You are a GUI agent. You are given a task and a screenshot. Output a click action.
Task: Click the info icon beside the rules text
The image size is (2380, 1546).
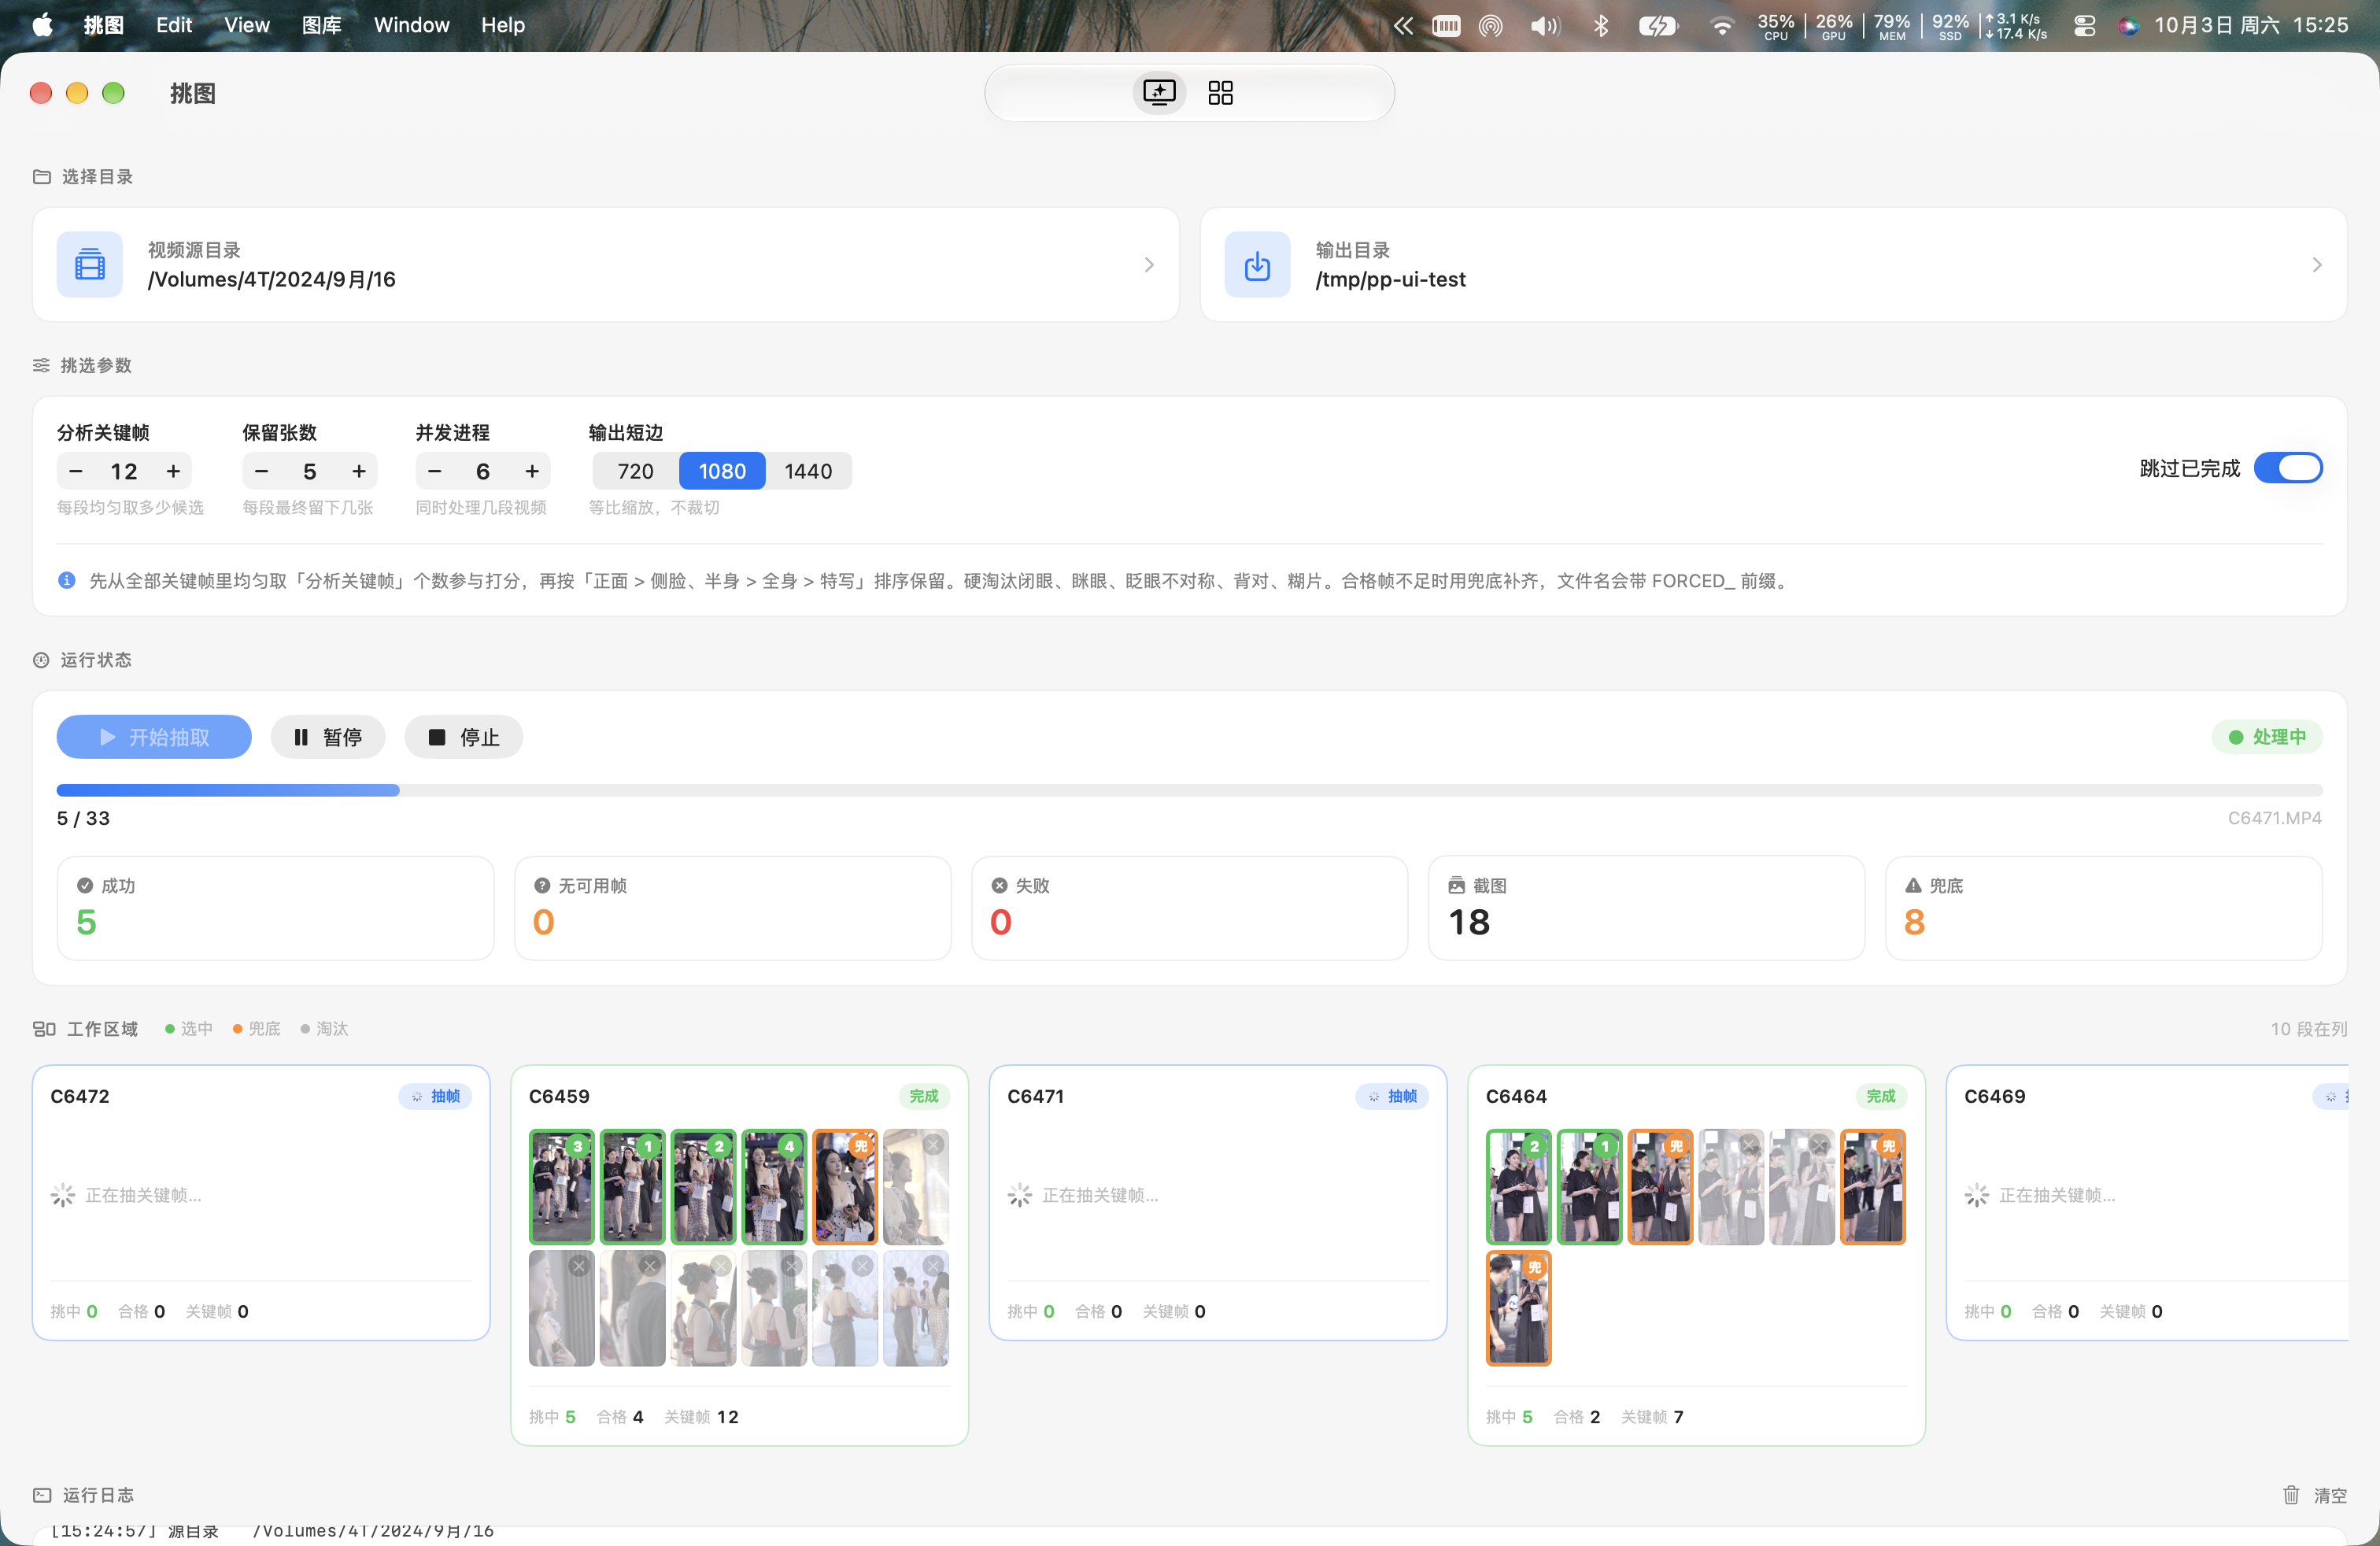67,580
